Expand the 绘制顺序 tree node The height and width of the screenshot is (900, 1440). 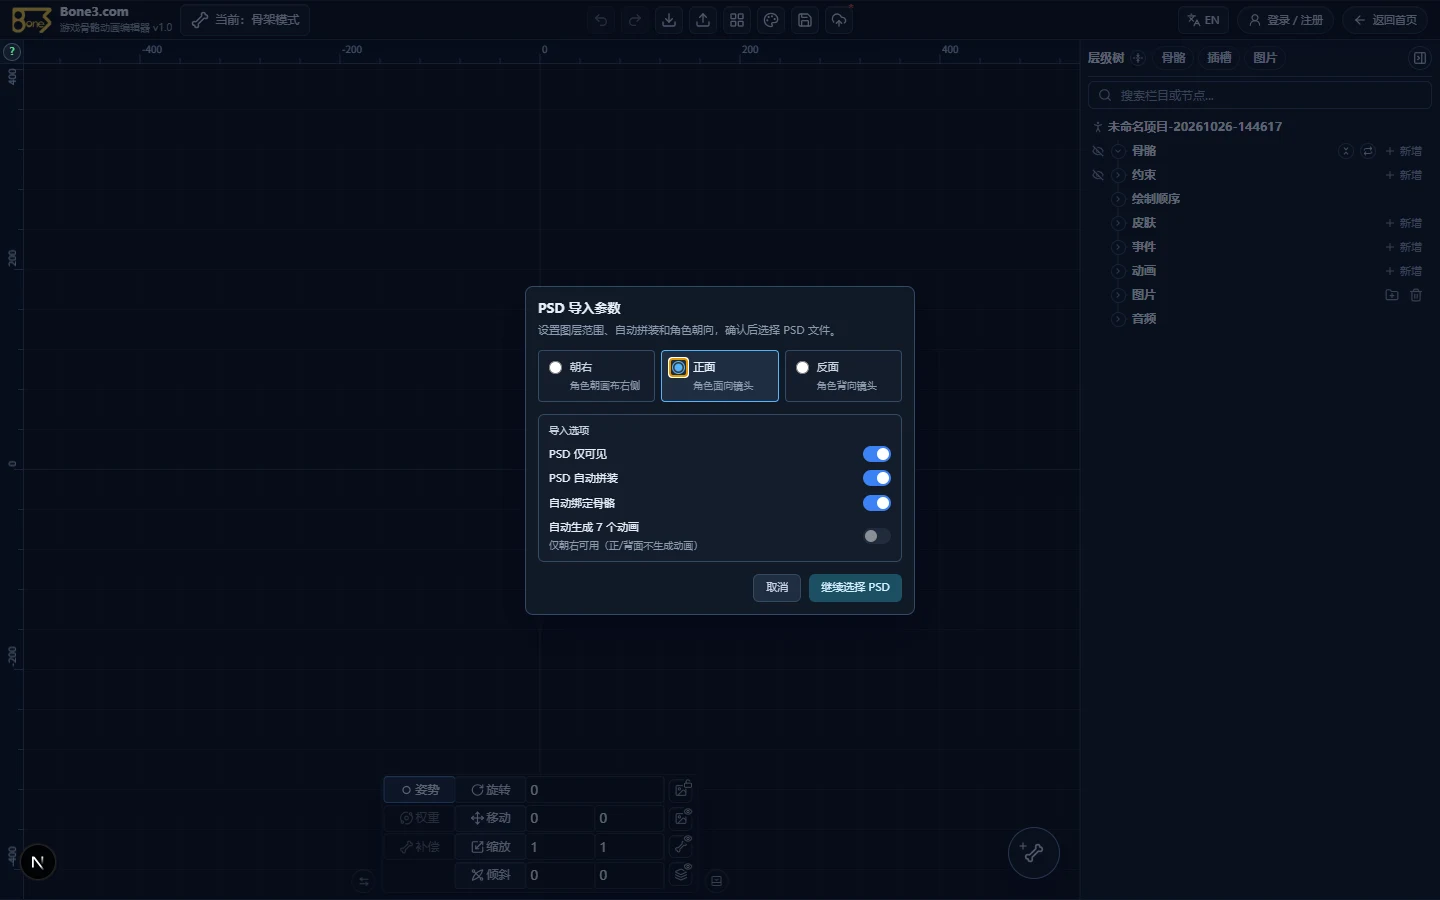tap(1118, 199)
